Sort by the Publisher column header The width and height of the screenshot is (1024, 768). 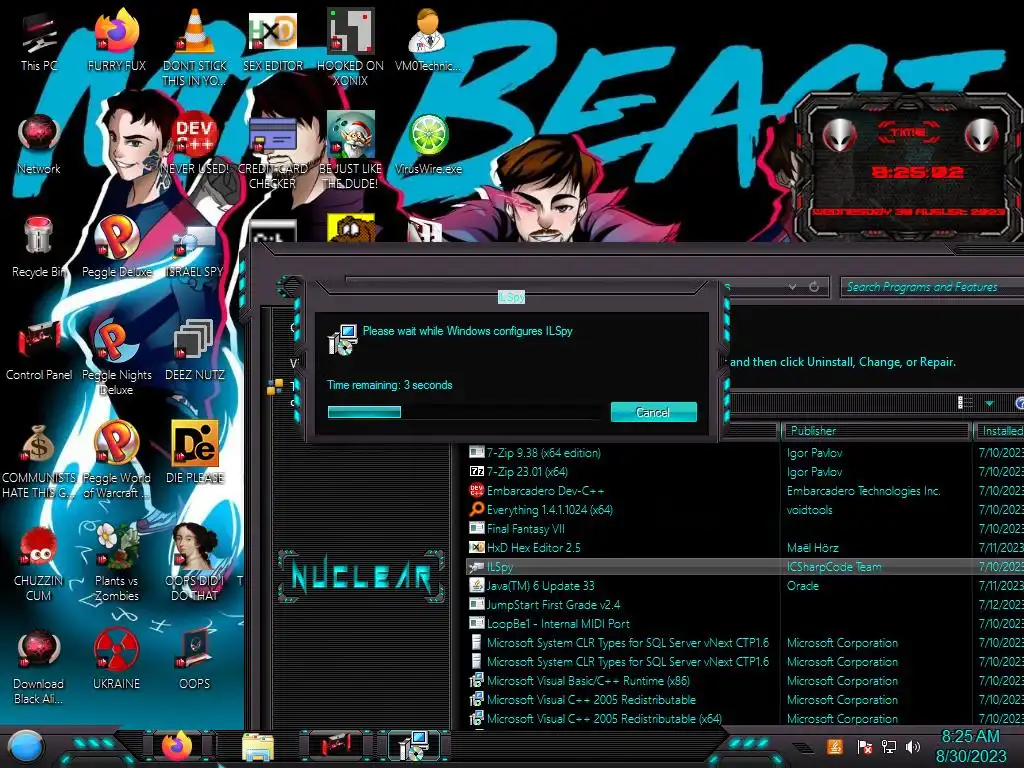coord(876,431)
